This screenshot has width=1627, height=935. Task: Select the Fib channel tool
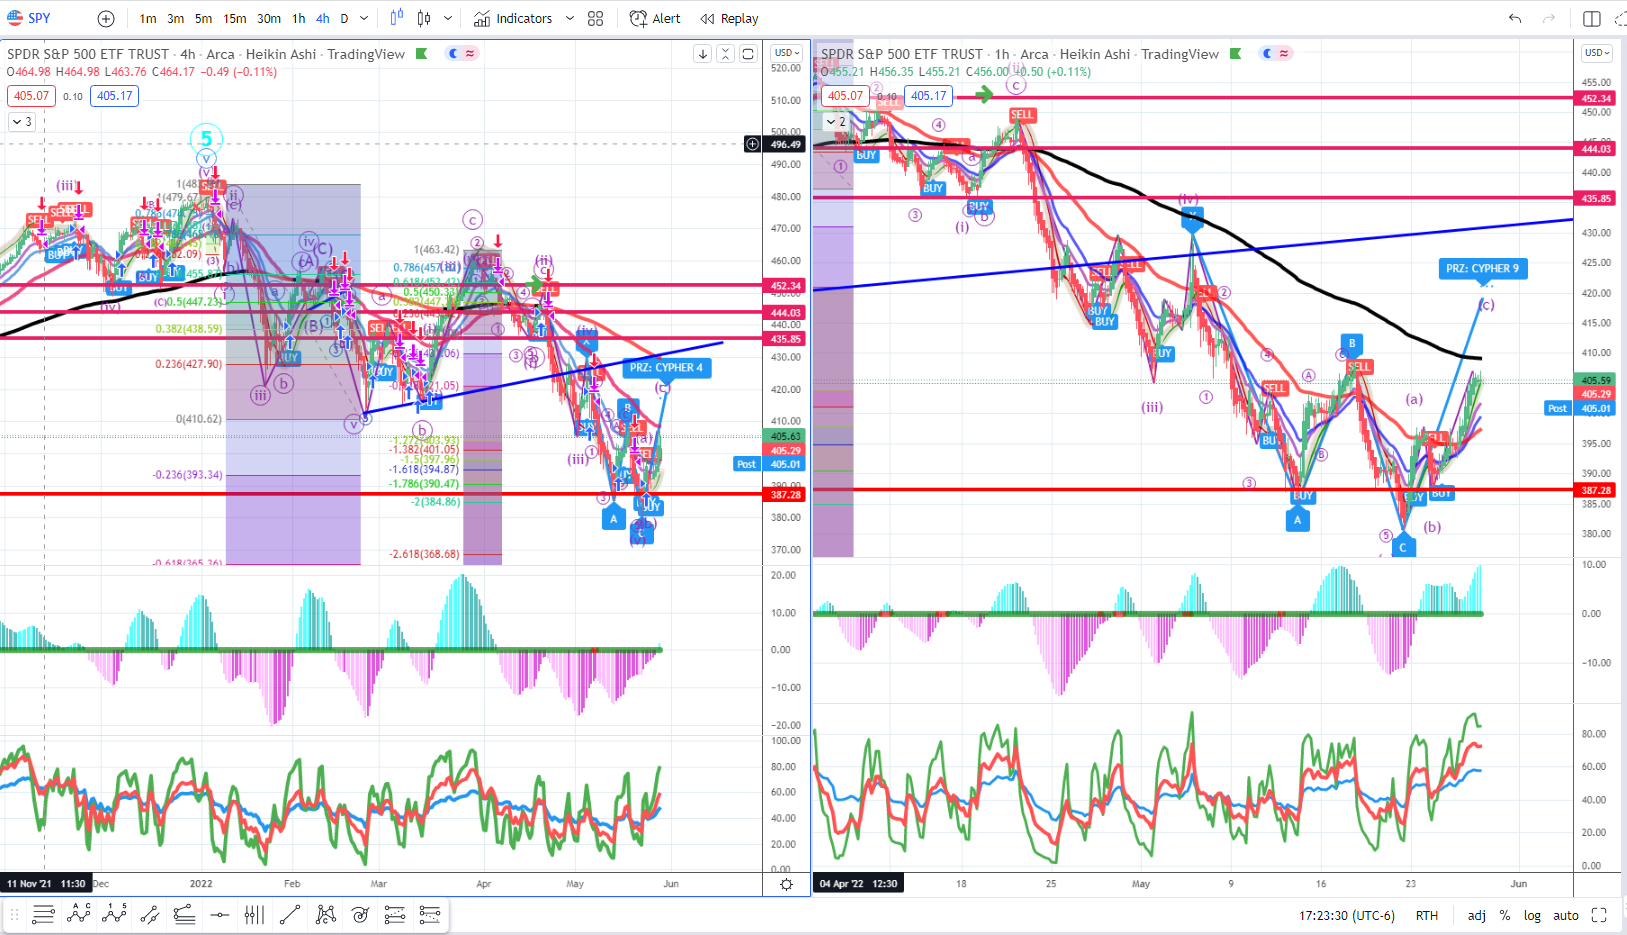pos(430,914)
